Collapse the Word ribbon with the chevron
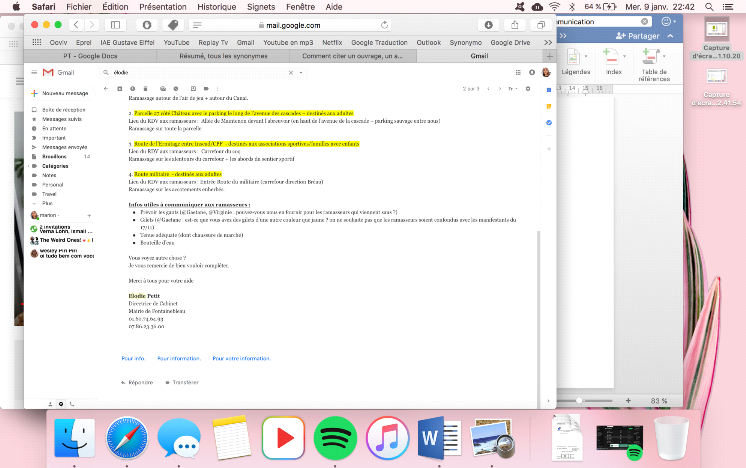Screen dimensions: 746x468 (x=670, y=36)
